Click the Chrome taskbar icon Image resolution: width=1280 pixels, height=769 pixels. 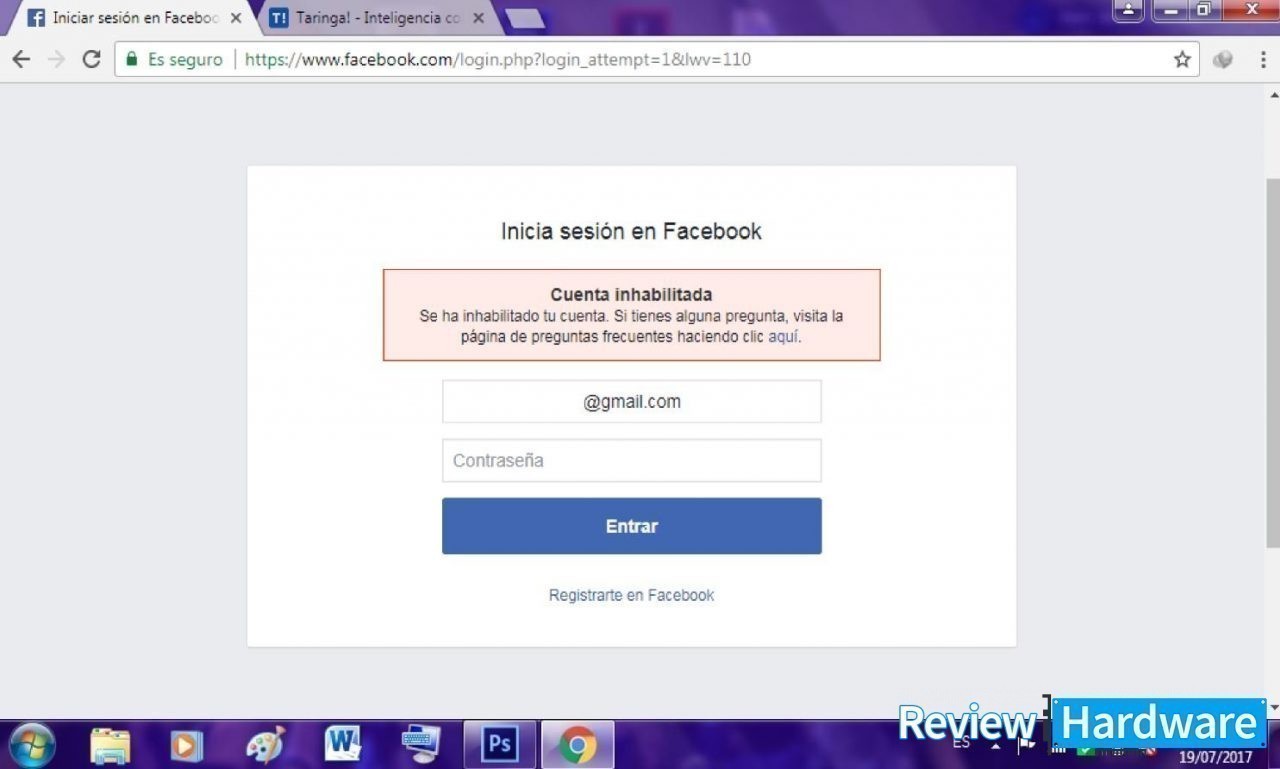coord(577,745)
